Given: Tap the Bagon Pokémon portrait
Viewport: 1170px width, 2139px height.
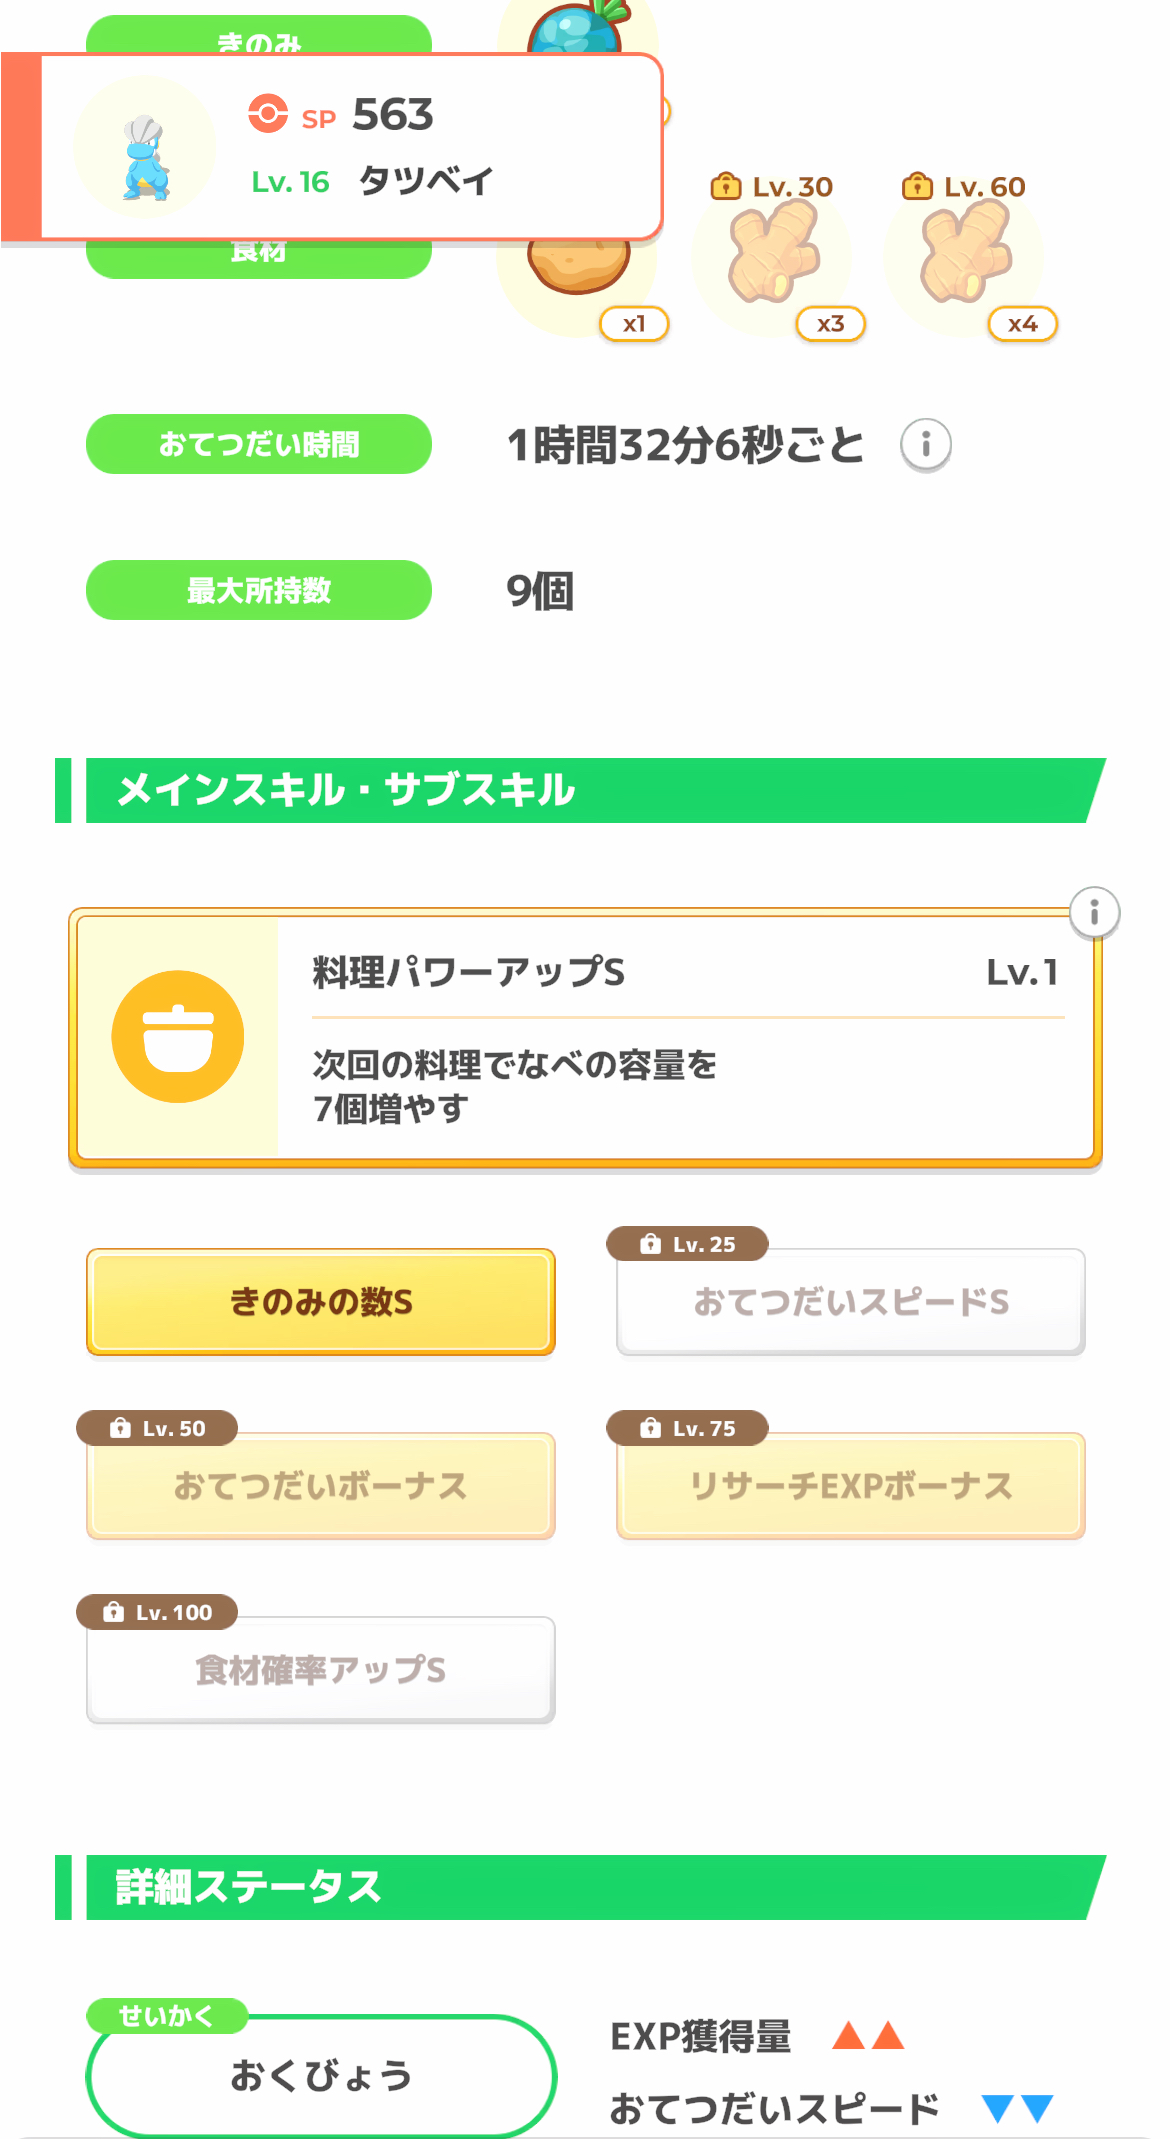Looking at the screenshot, I should (x=146, y=150).
